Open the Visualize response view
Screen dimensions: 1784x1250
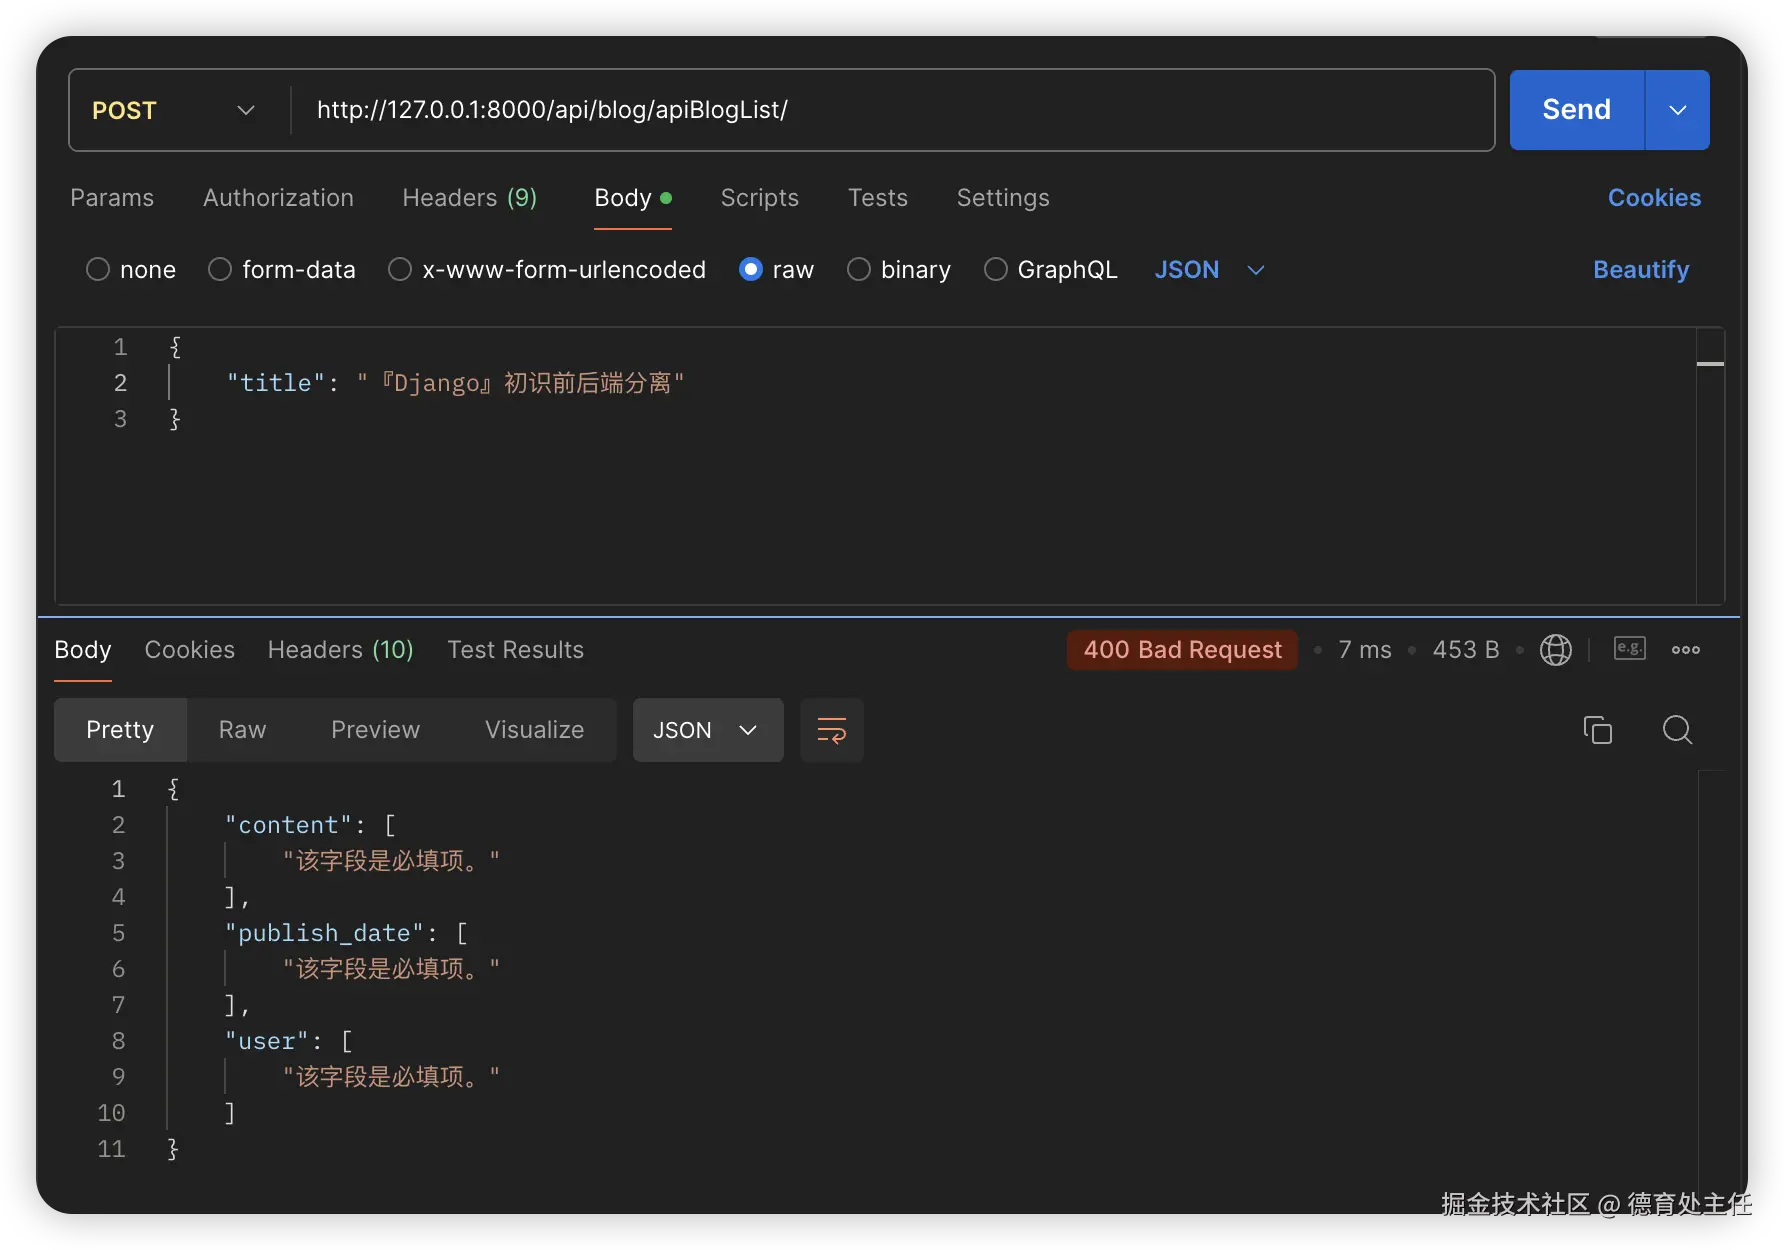[x=535, y=730]
